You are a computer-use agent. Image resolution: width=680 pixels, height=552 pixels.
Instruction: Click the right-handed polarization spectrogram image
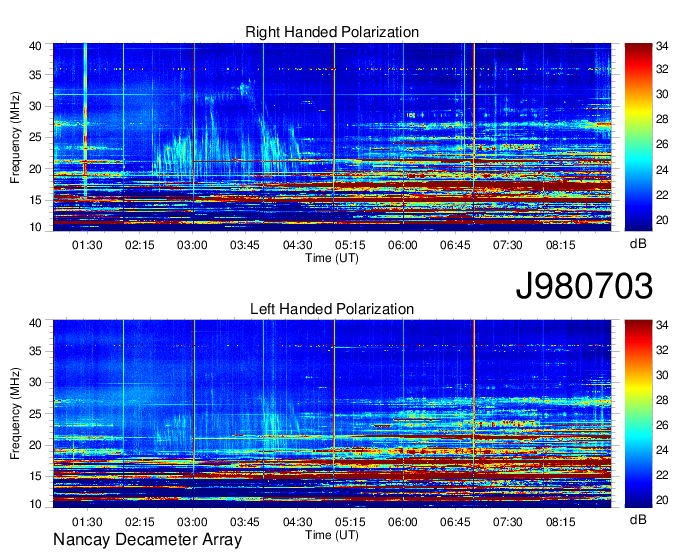click(x=332, y=137)
